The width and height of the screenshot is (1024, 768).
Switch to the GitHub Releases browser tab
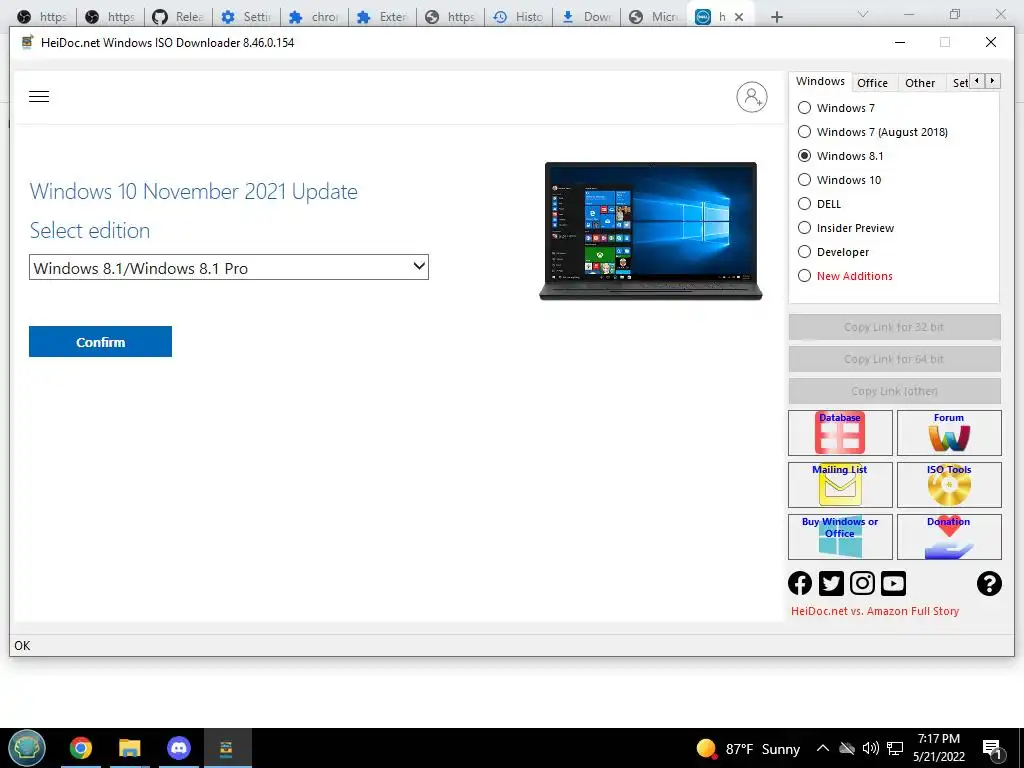click(179, 17)
